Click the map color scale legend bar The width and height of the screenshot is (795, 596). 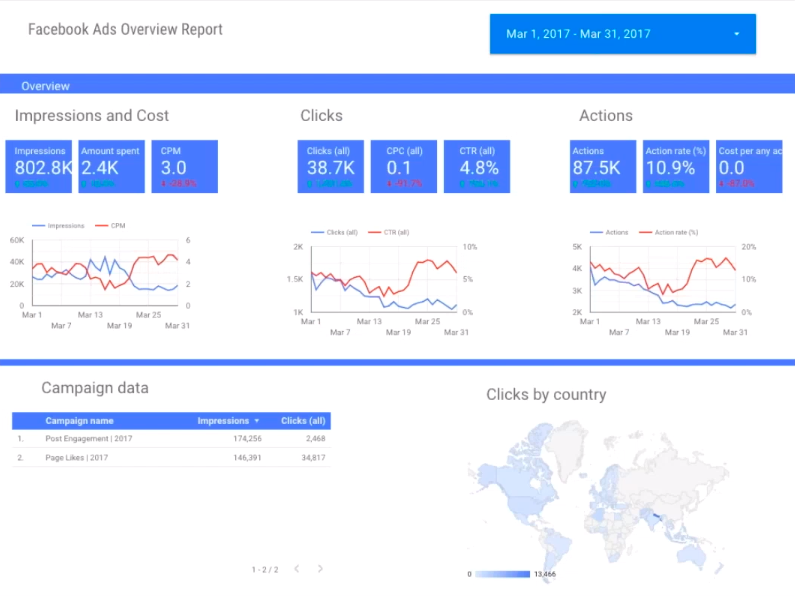tap(502, 574)
